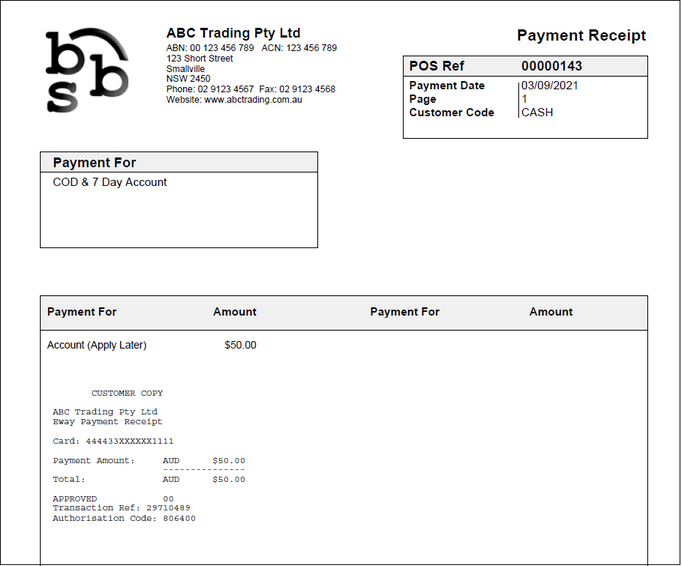Select the Customer Code value CASH
Image resolution: width=682 pixels, height=566 pixels.
click(537, 113)
